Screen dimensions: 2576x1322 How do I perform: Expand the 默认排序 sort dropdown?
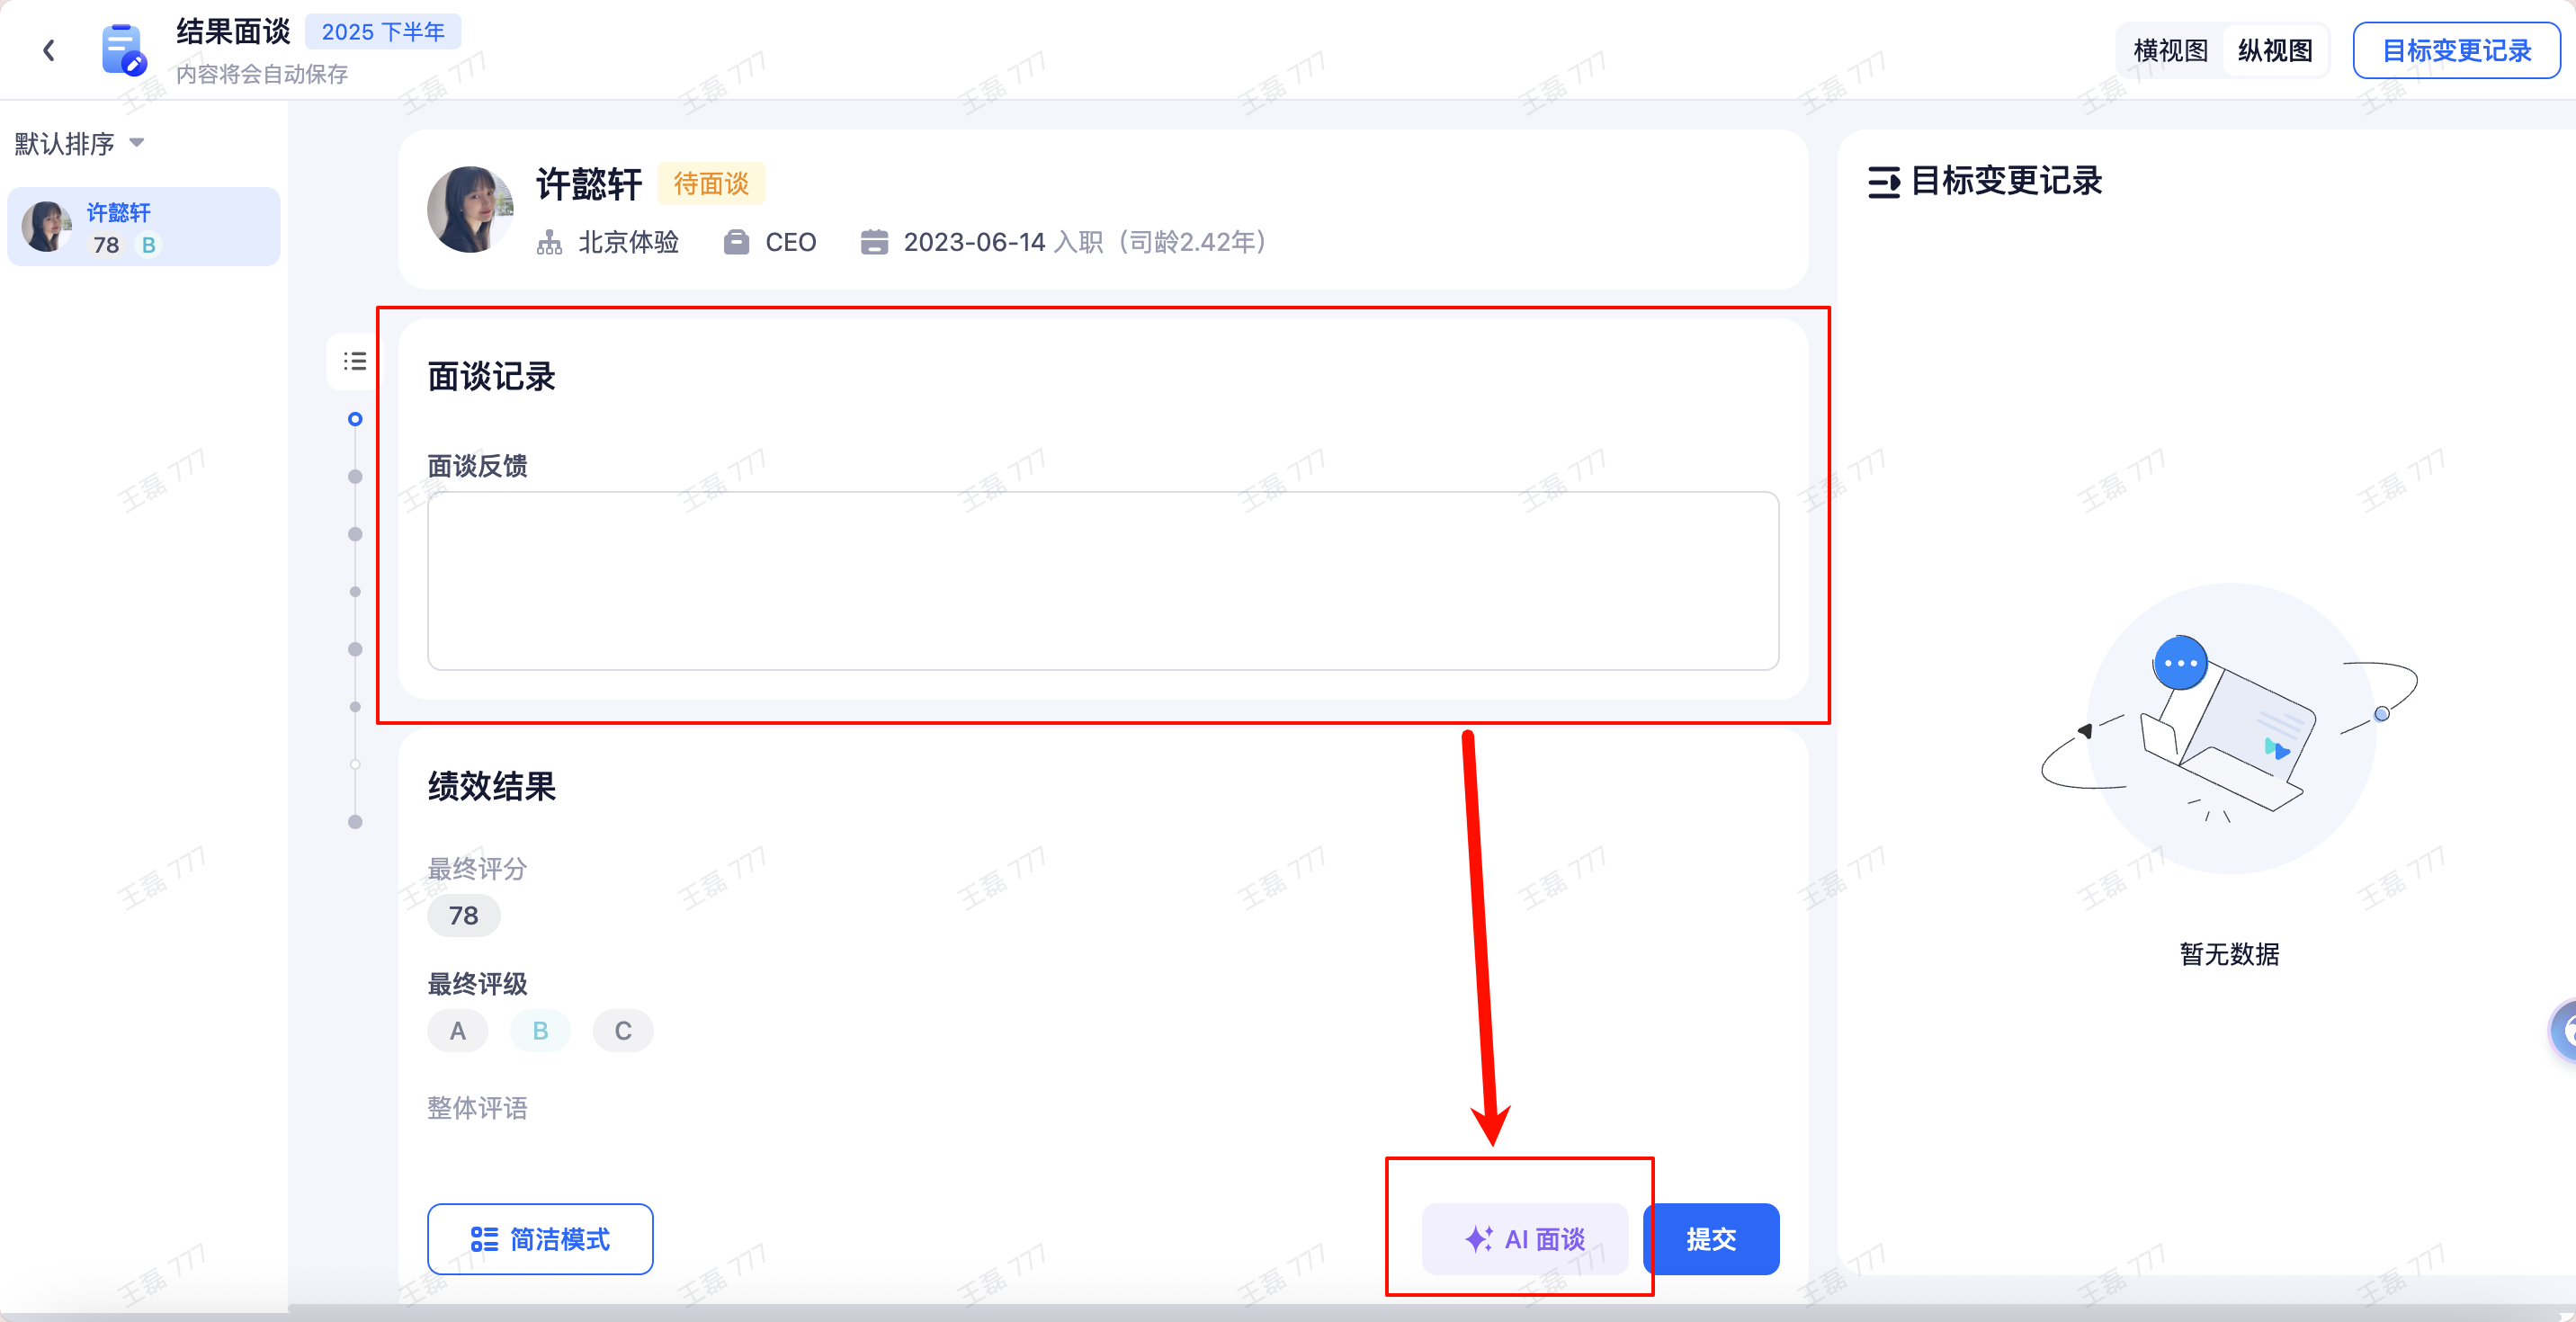[80, 144]
